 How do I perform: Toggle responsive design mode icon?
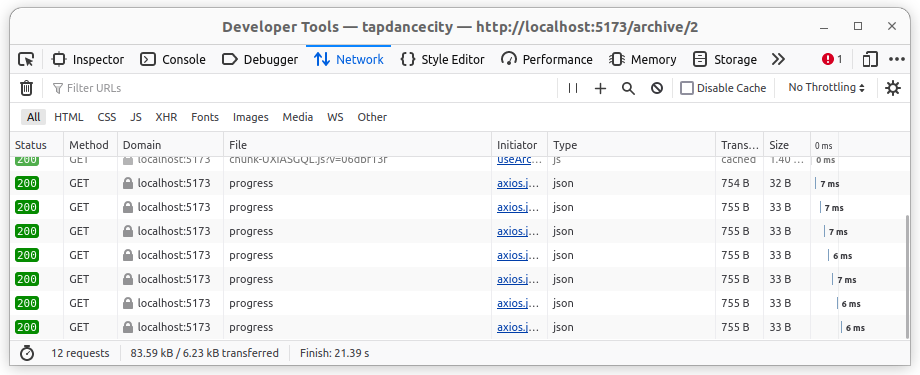pyautogui.click(x=870, y=59)
